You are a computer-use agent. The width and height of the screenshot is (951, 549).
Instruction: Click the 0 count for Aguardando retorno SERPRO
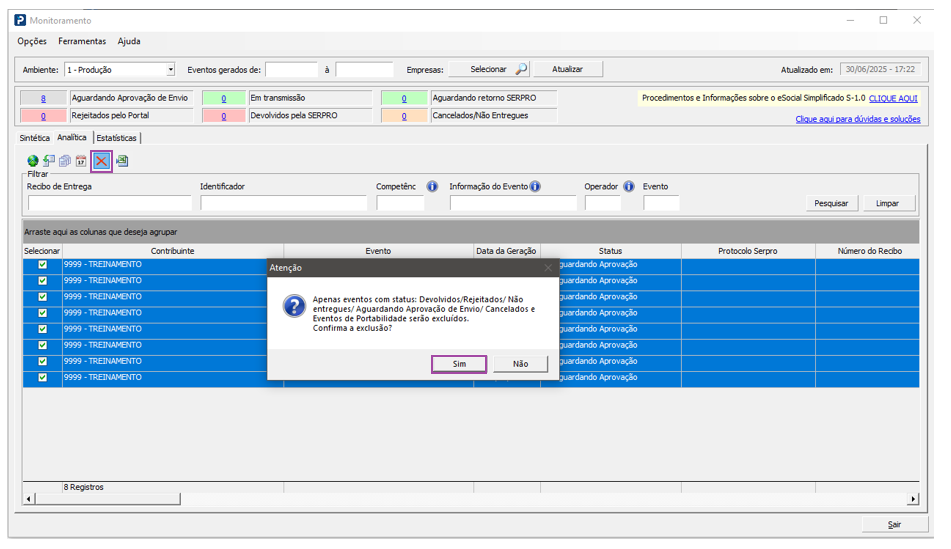pyautogui.click(x=404, y=98)
